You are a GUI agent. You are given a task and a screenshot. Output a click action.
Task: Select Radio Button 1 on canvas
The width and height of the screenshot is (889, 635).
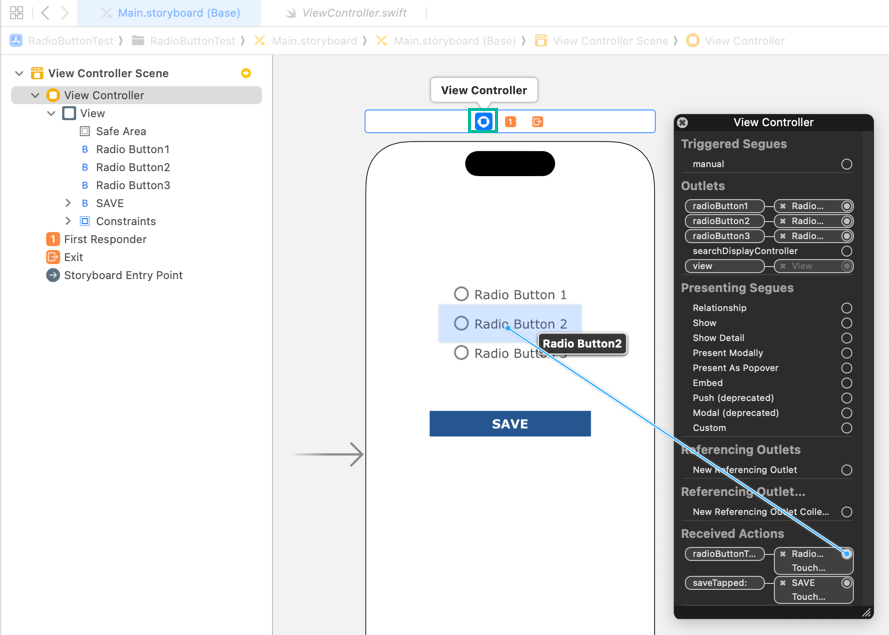click(x=510, y=294)
